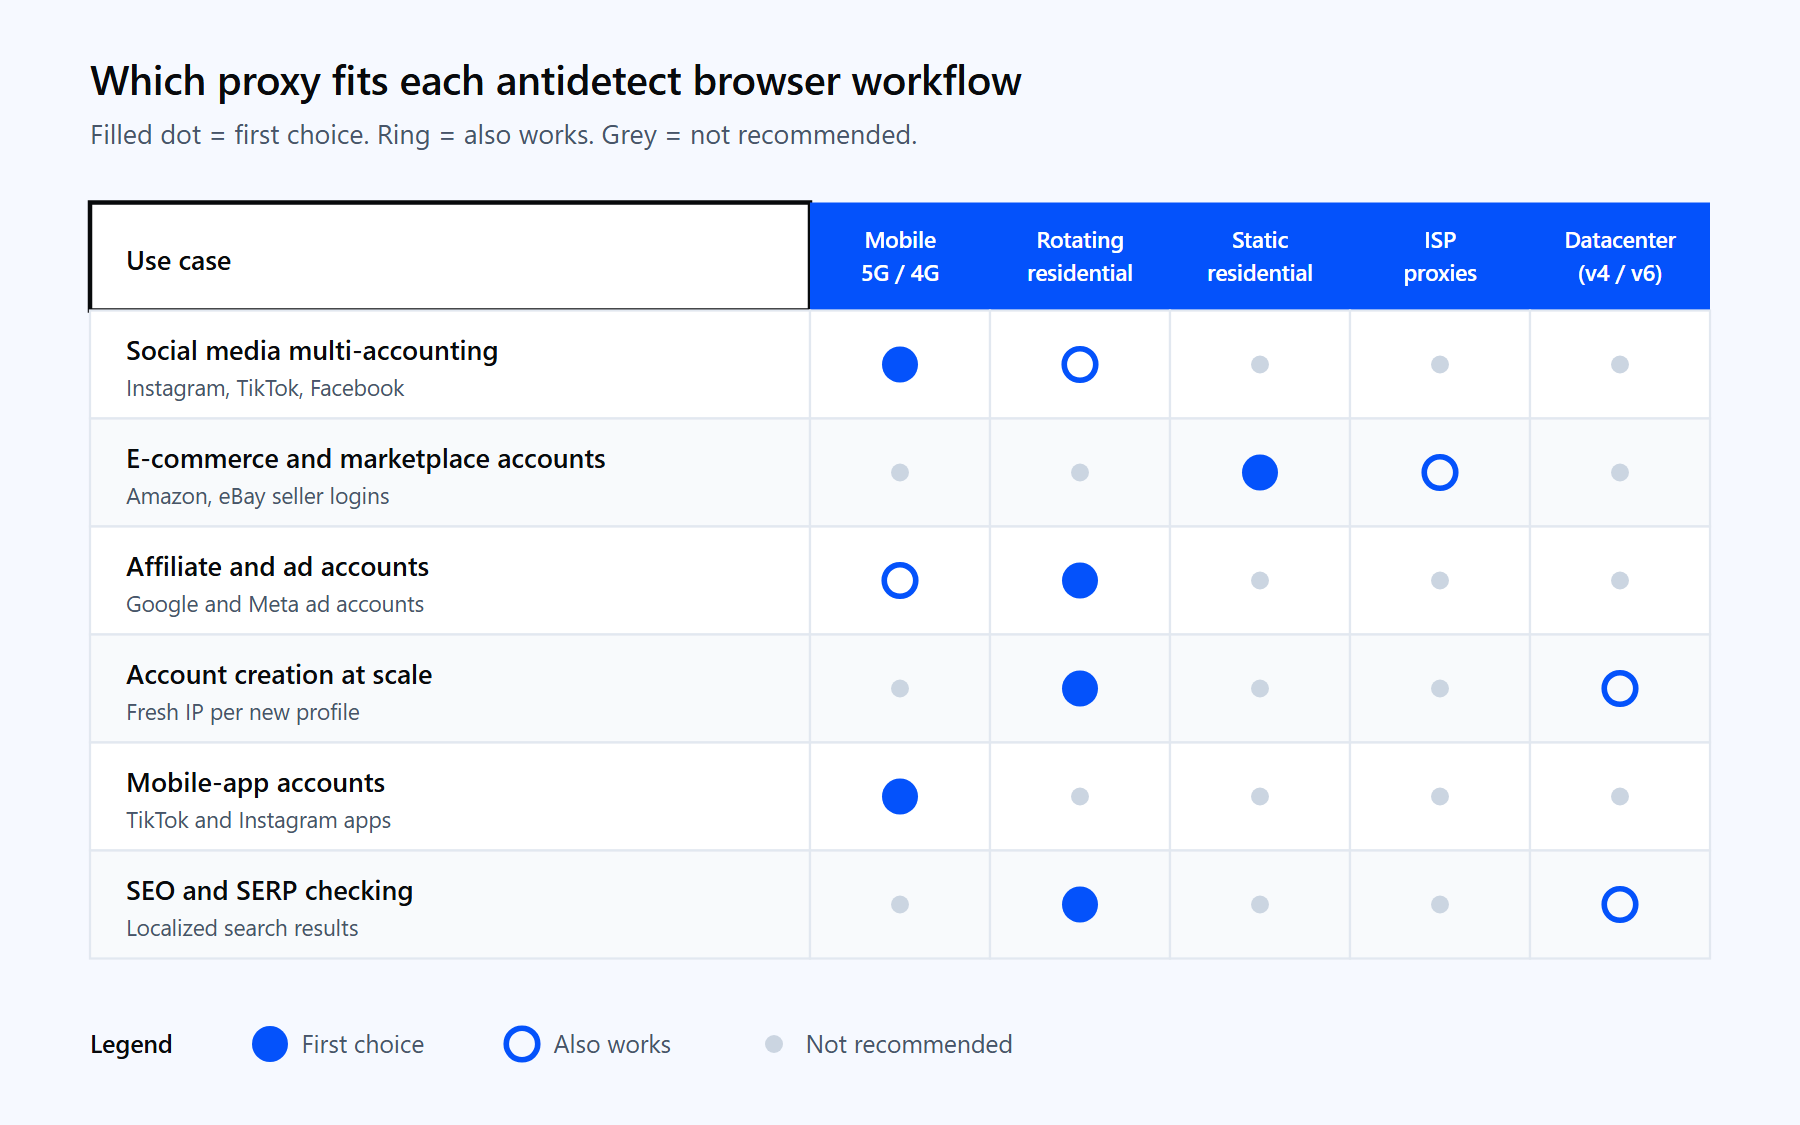The width and height of the screenshot is (1800, 1125).
Task: Click grey dot for Affiliate accounts under Static residential
Action: [x=1260, y=580]
